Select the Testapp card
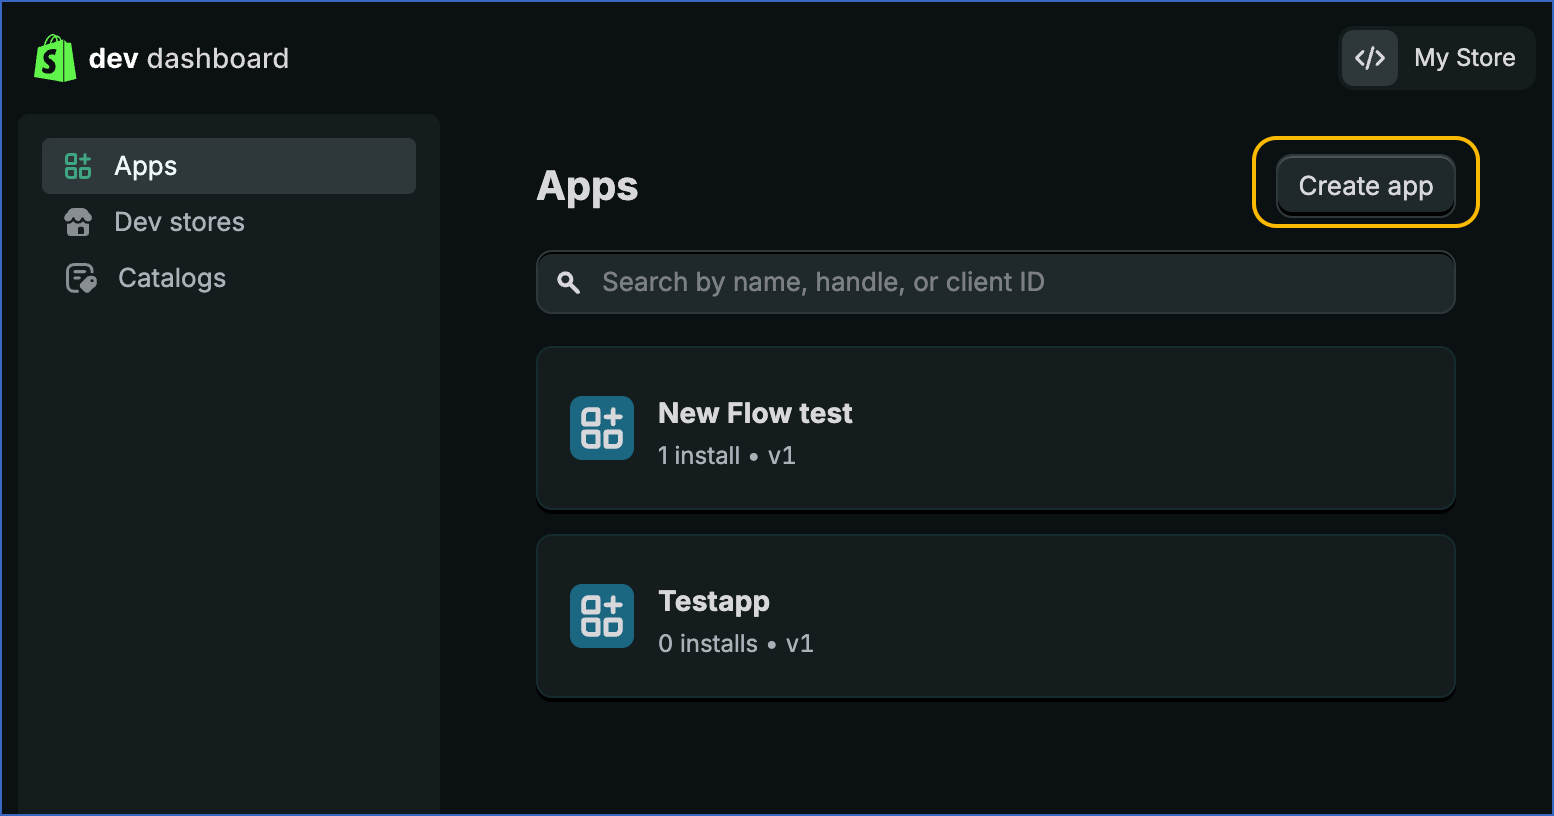The image size is (1554, 816). [x=995, y=616]
